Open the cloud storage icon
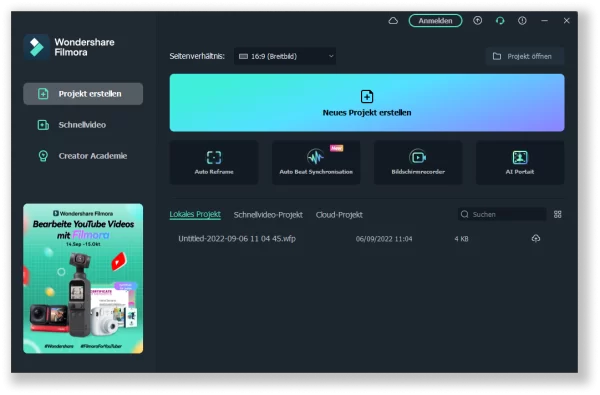Image resolution: width=600 pixels, height=395 pixels. 393,21
